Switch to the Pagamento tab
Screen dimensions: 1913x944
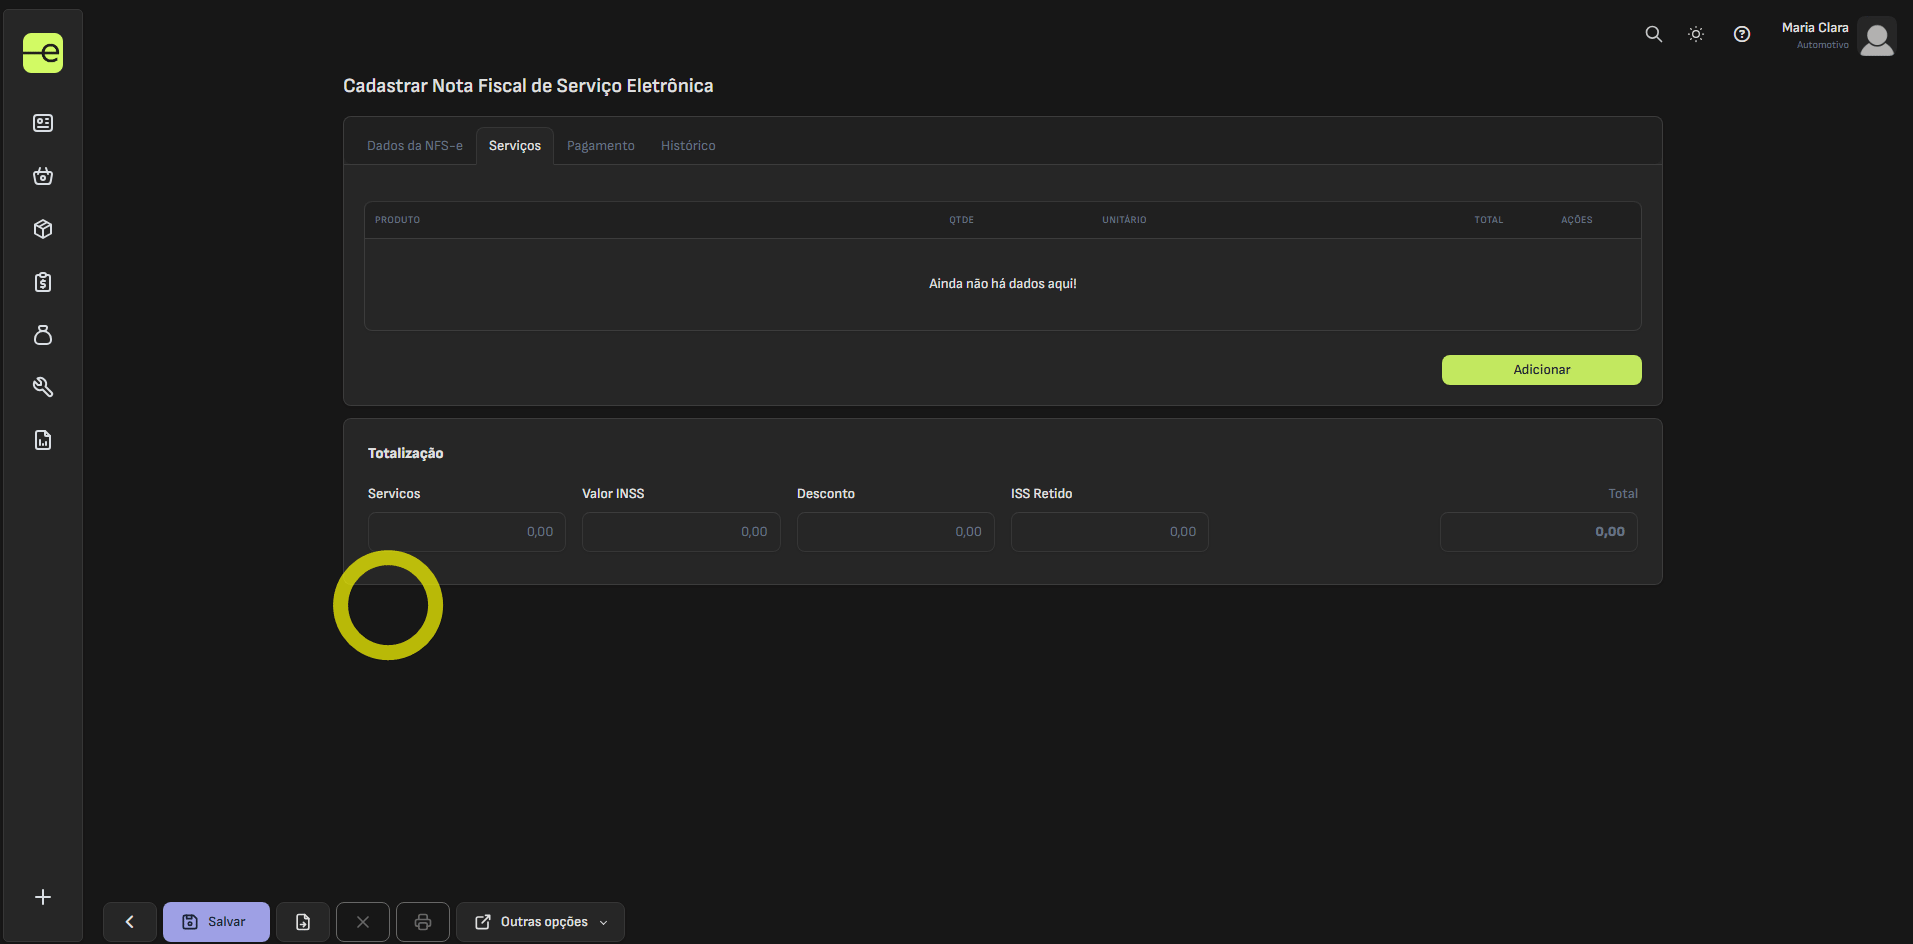click(600, 146)
